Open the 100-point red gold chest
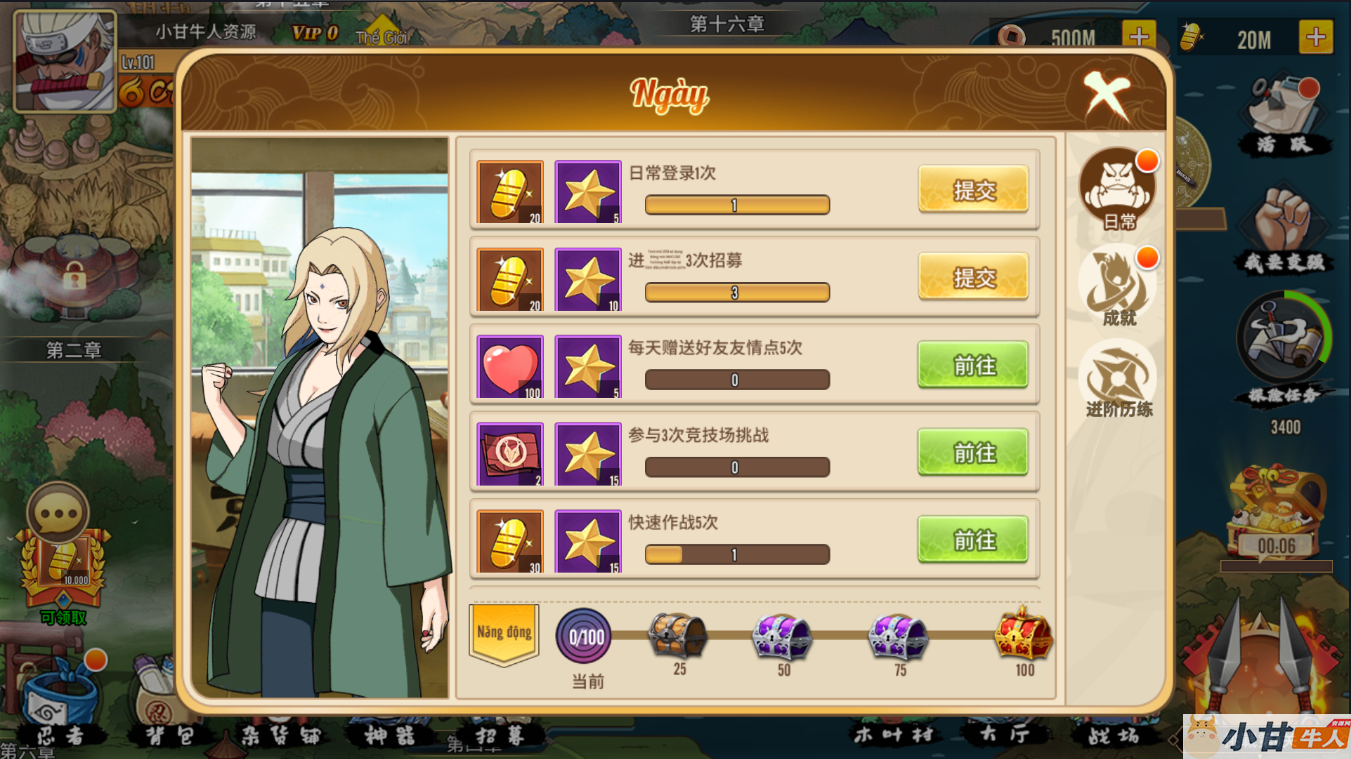 1024,634
